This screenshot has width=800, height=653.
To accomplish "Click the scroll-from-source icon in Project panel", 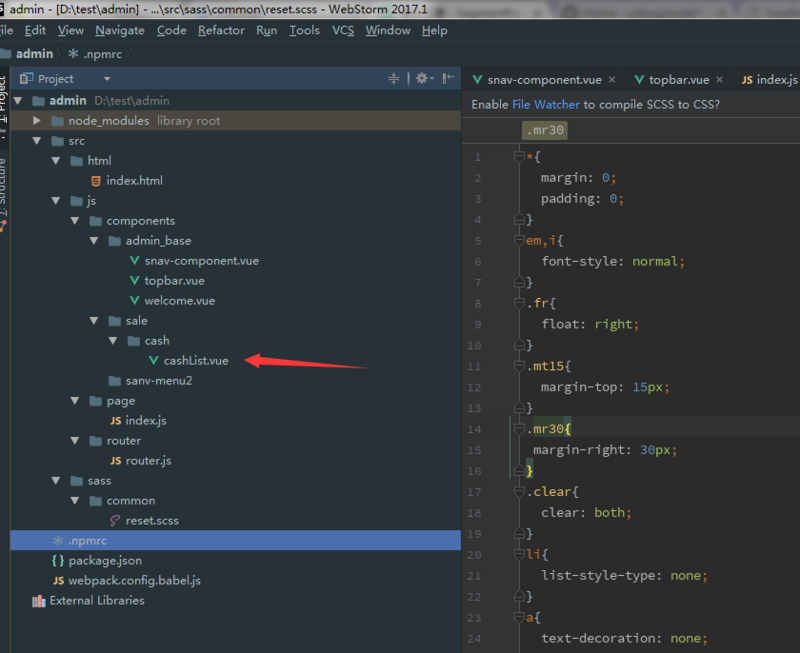I will pyautogui.click(x=394, y=79).
